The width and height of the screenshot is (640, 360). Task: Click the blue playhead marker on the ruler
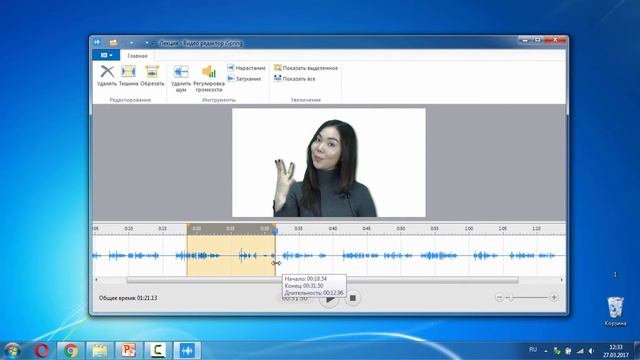[x=275, y=230]
